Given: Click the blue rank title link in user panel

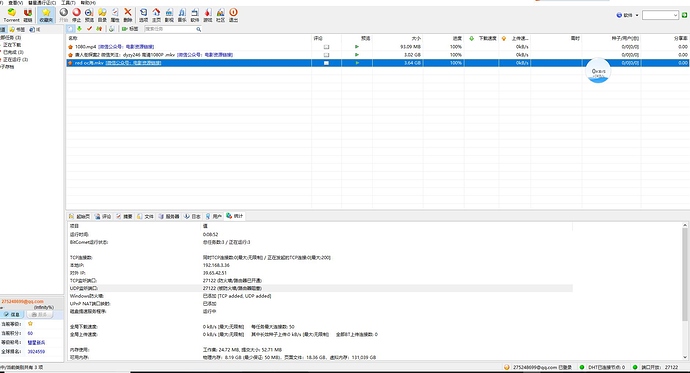Looking at the screenshot, I should [36, 342].
